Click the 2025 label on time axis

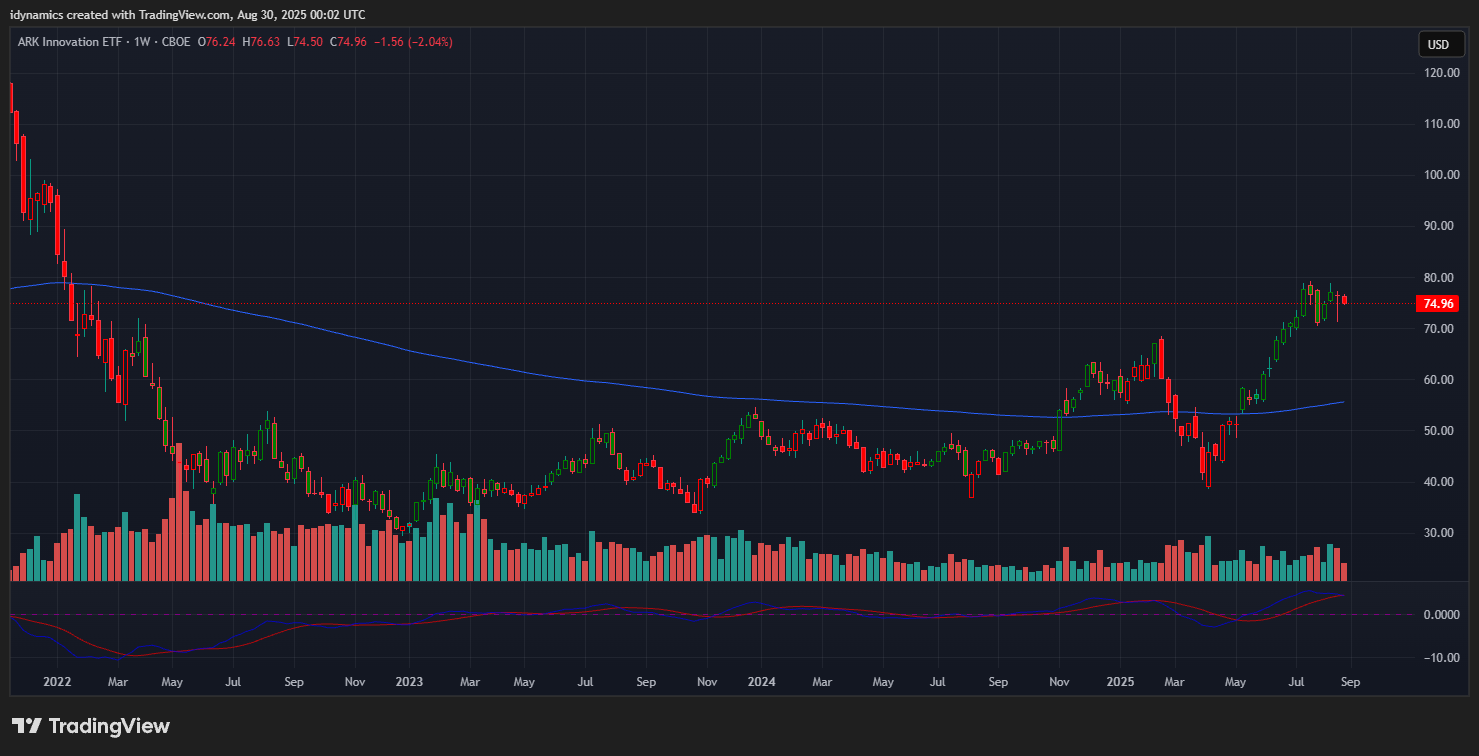click(x=1121, y=682)
